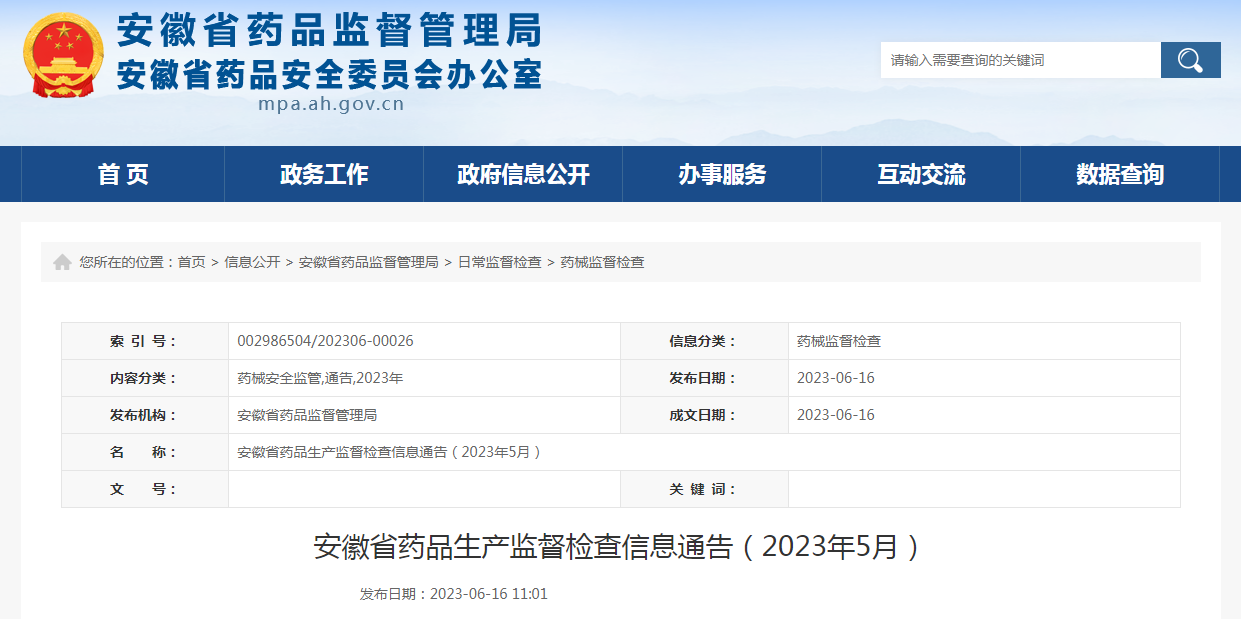Viewport: 1241px width, 619px height.
Task: Focus the keyword search input field
Action: pyautogui.click(x=1020, y=60)
